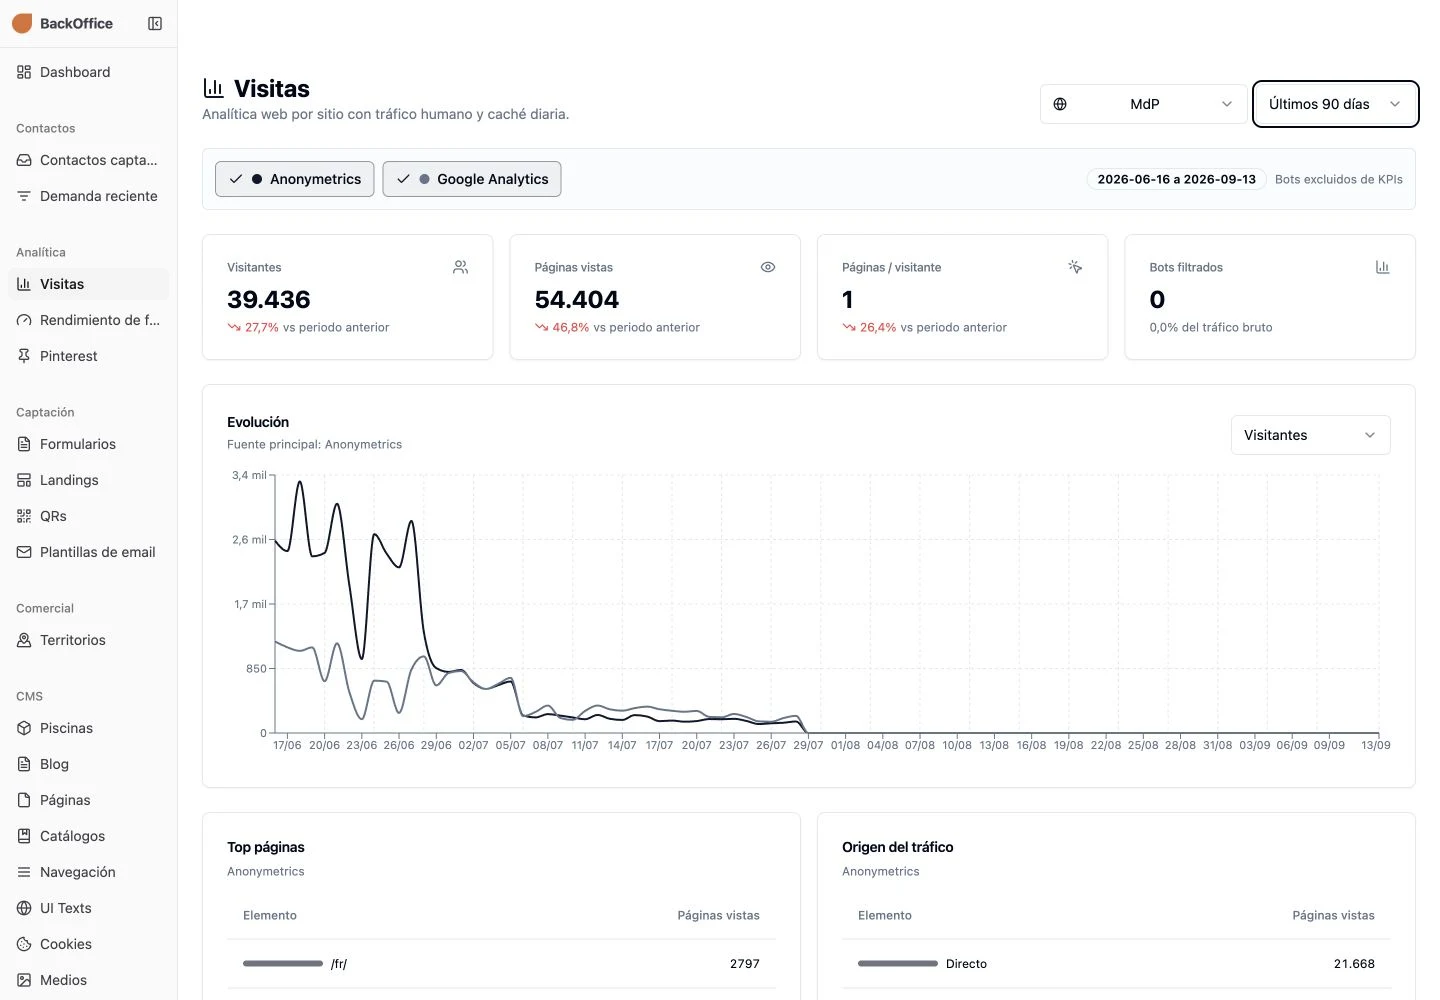The image size is (1440, 1000).
Task: Open the Visitantes metric dropdown in Evolución
Action: click(1310, 435)
